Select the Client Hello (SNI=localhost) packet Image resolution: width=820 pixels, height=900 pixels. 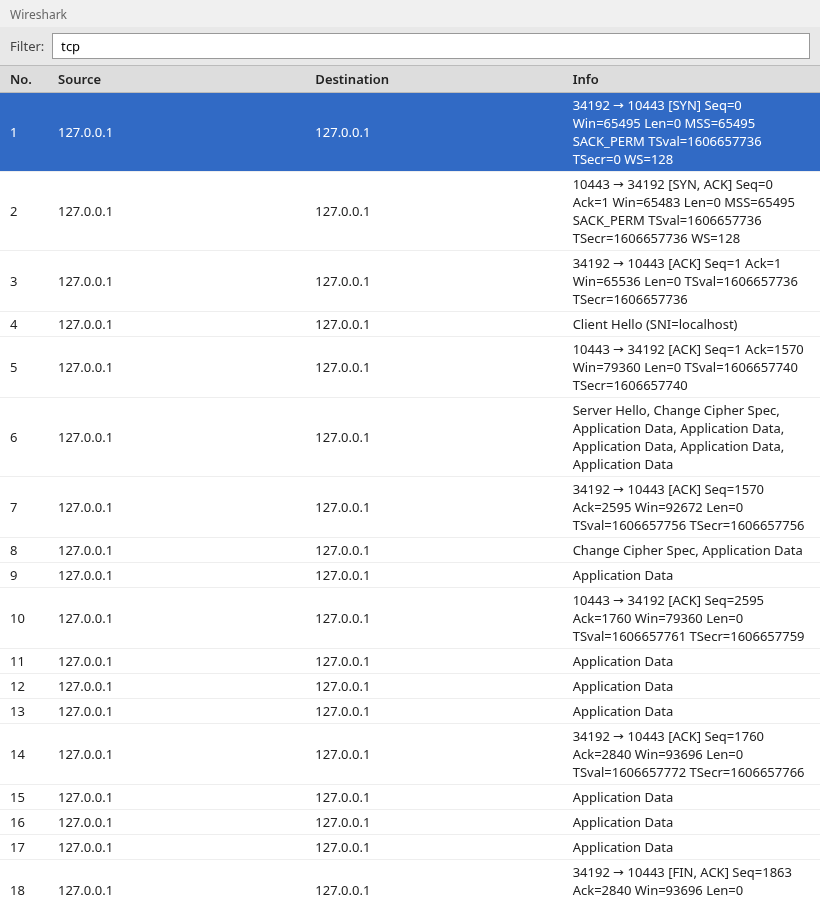pyautogui.click(x=410, y=324)
